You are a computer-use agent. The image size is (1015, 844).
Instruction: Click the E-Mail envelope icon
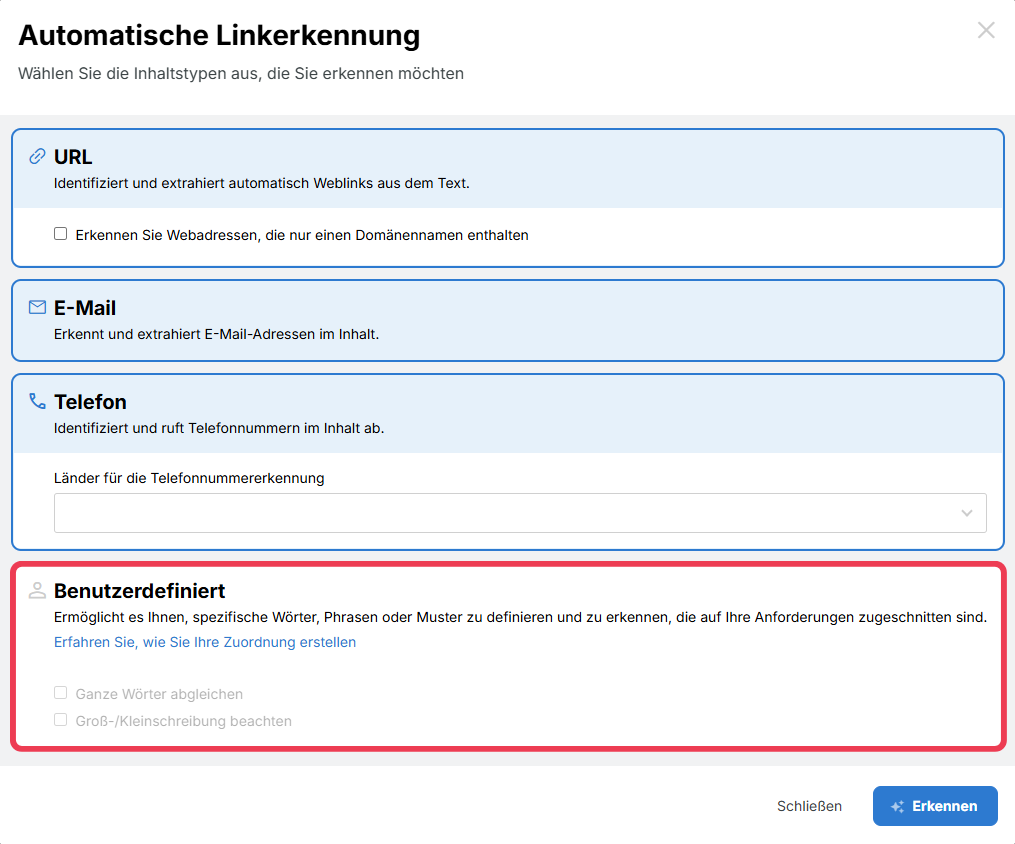pos(38,307)
